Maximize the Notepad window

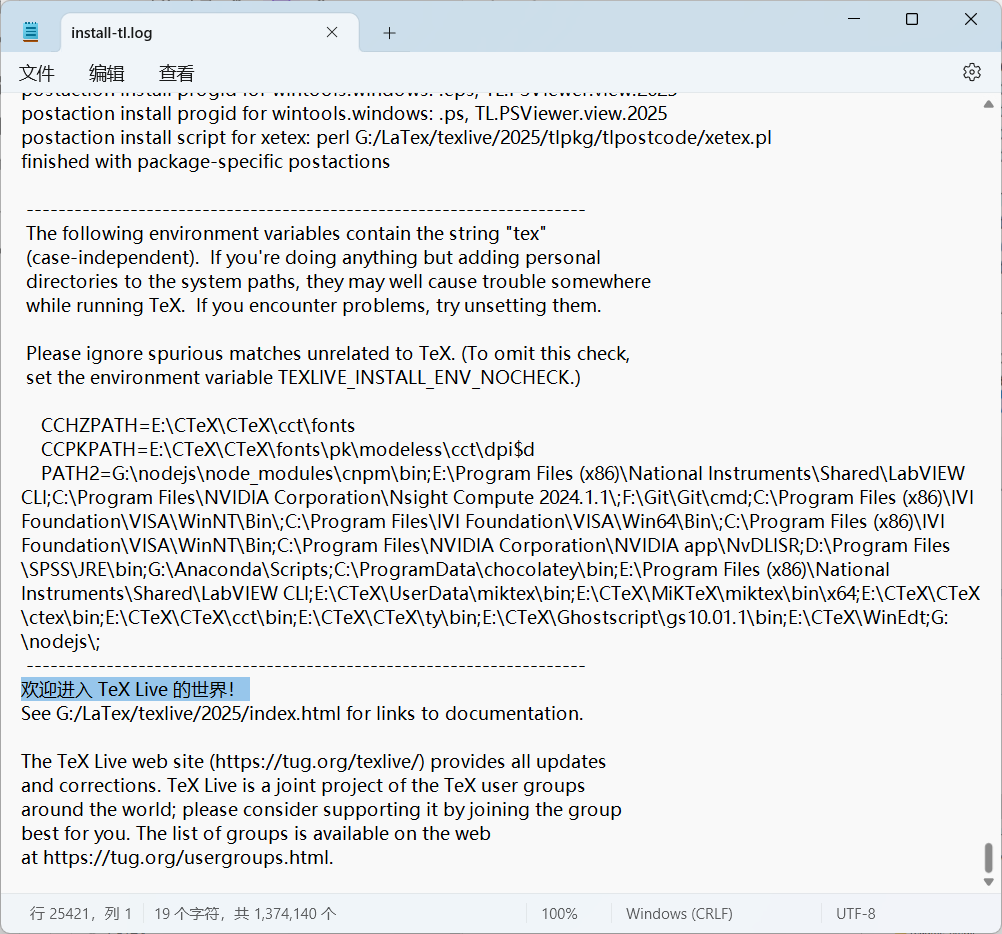tap(912, 19)
